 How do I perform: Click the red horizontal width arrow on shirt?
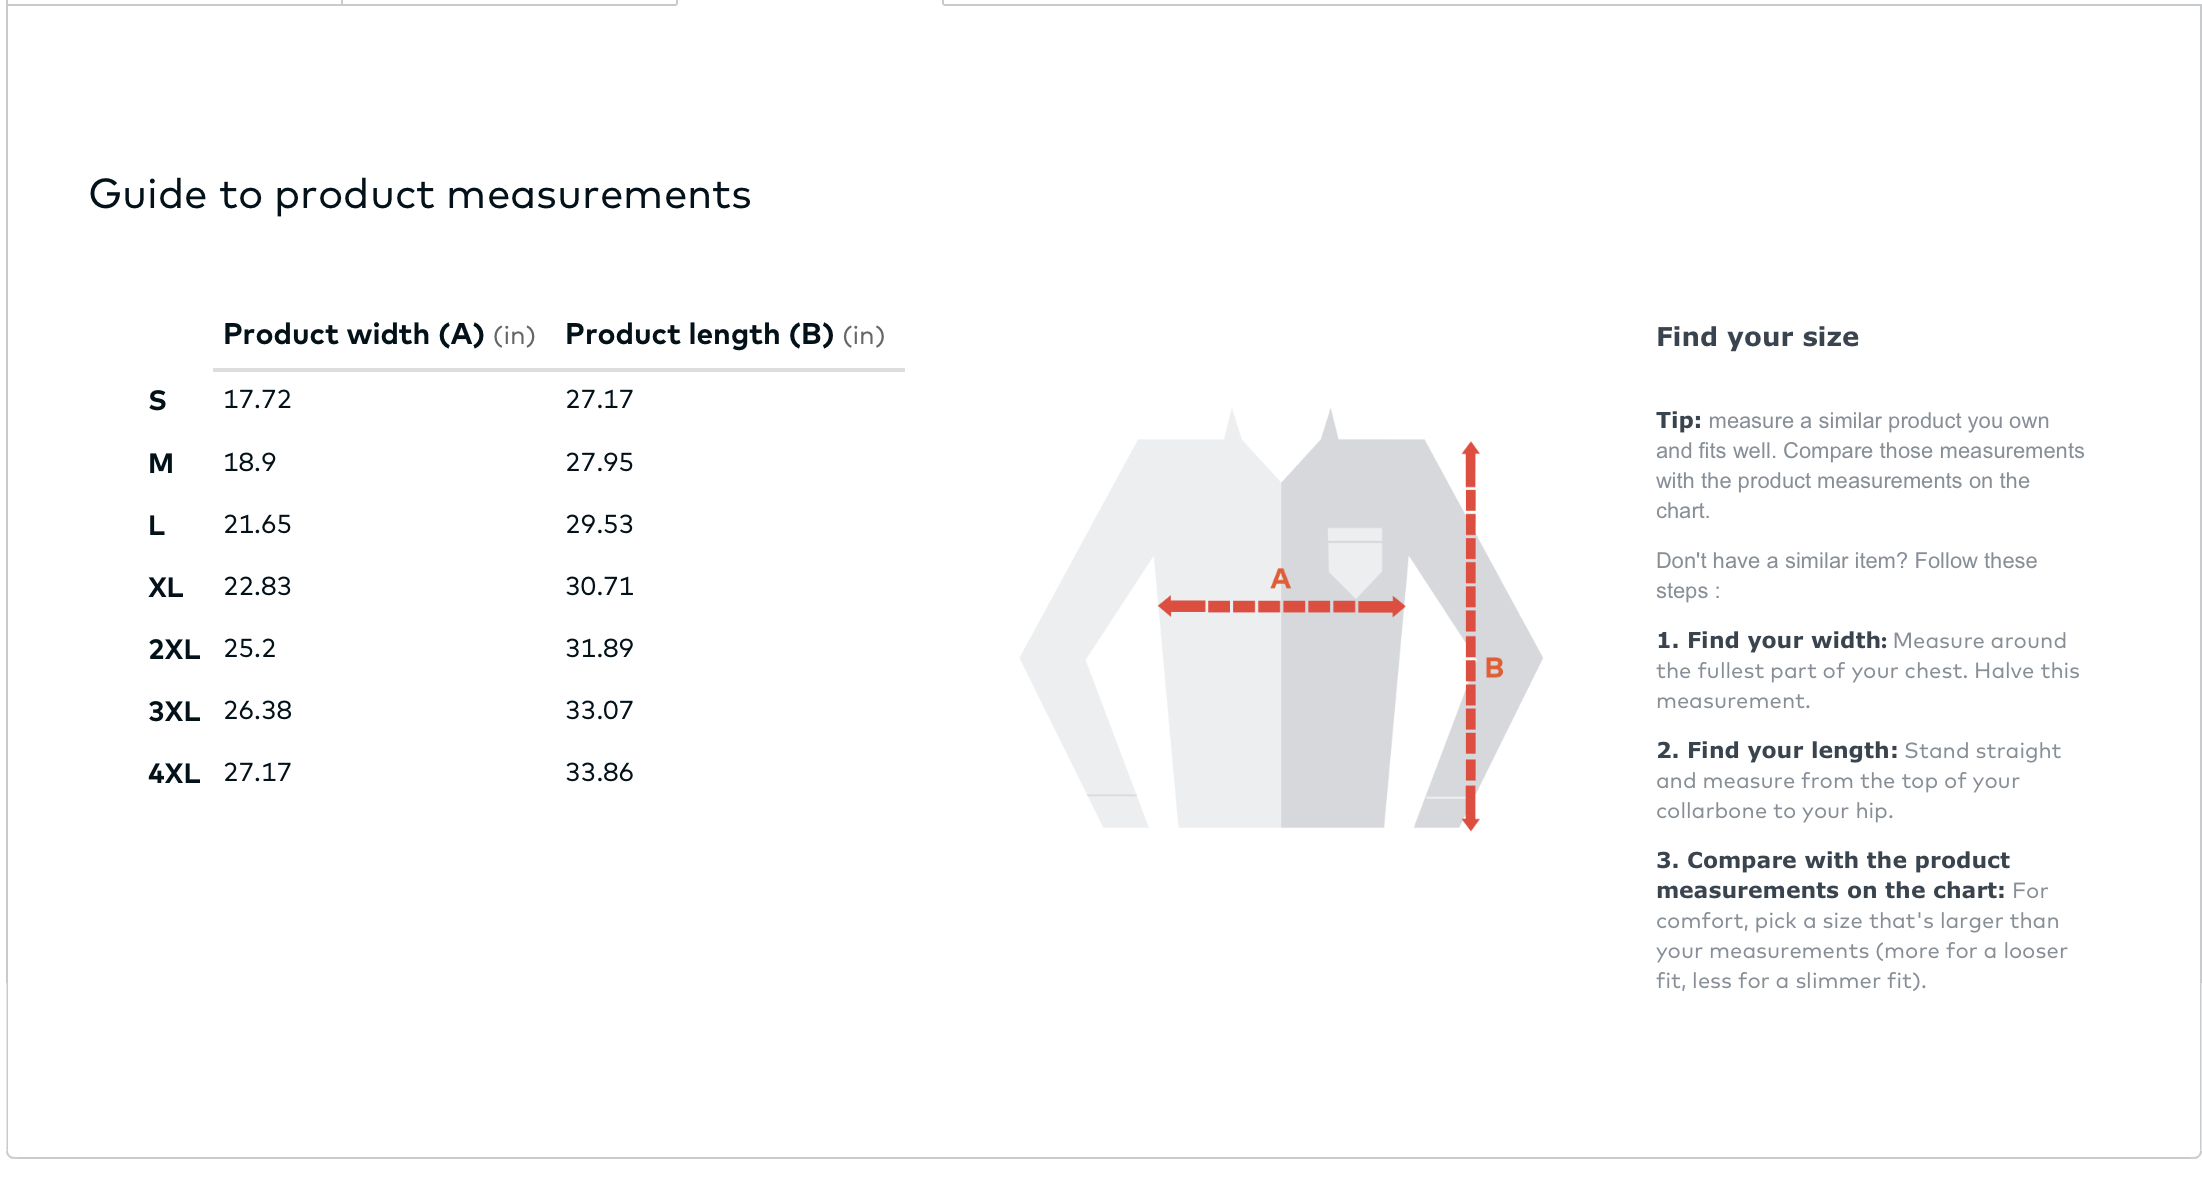click(1281, 606)
